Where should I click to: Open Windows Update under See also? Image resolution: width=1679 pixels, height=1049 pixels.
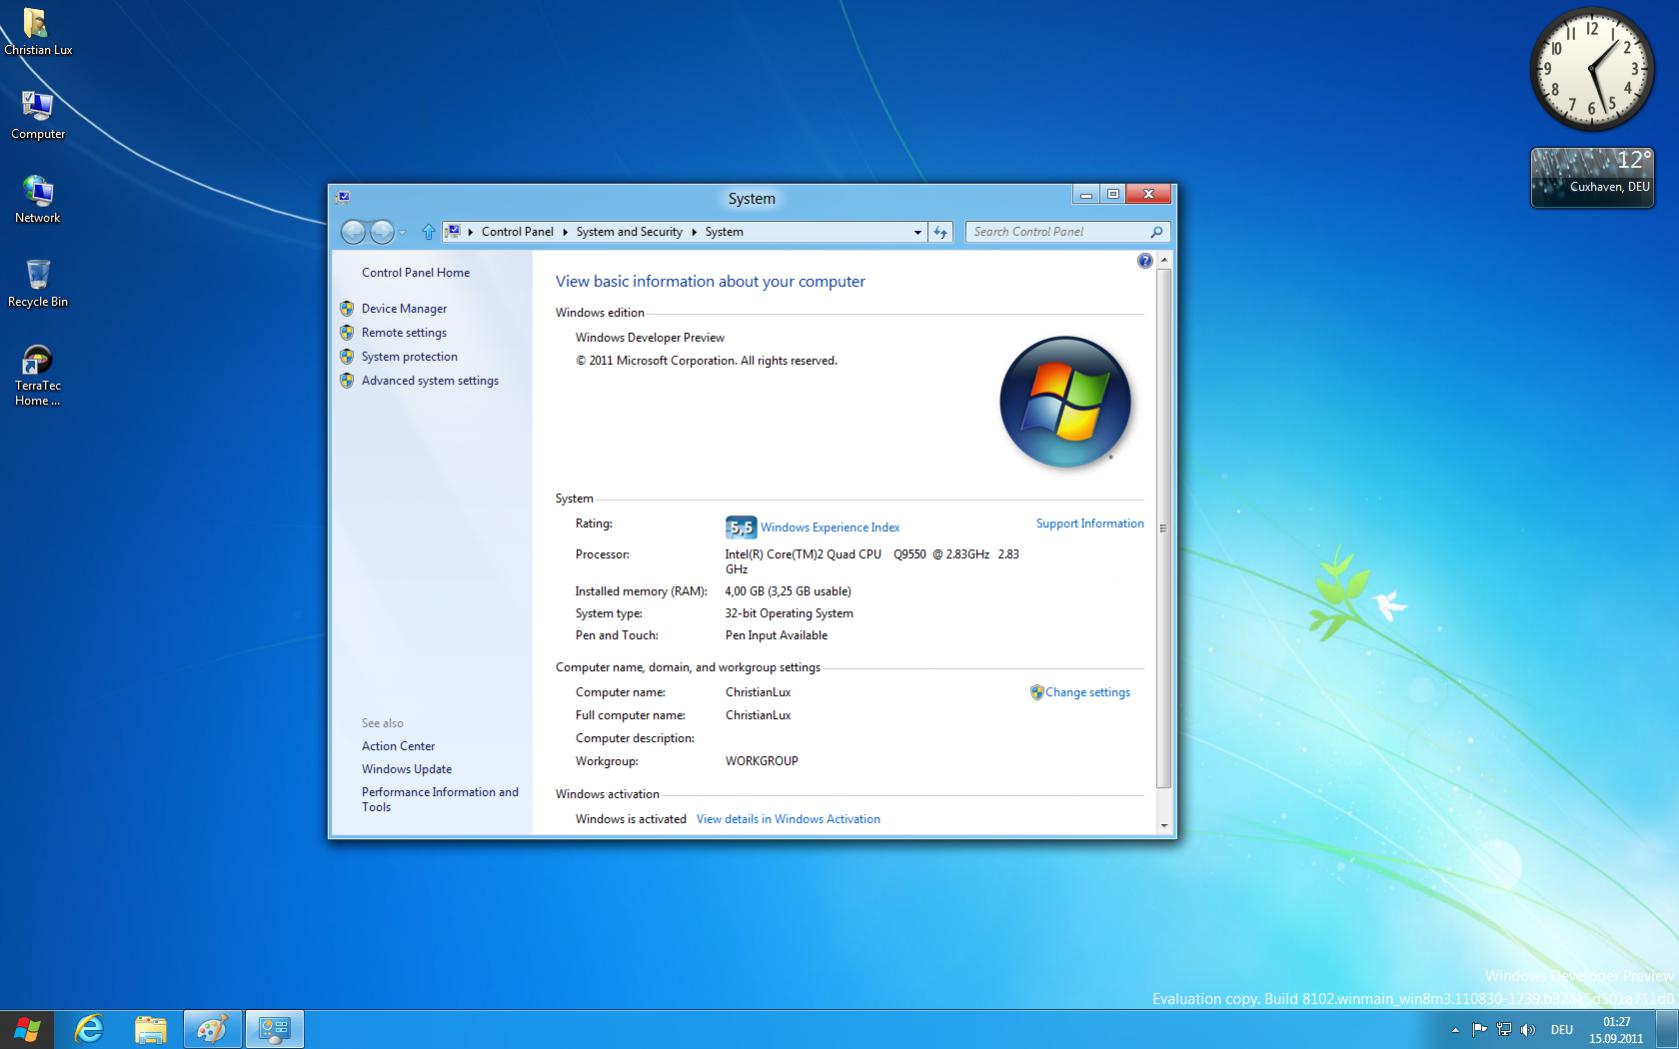406,769
